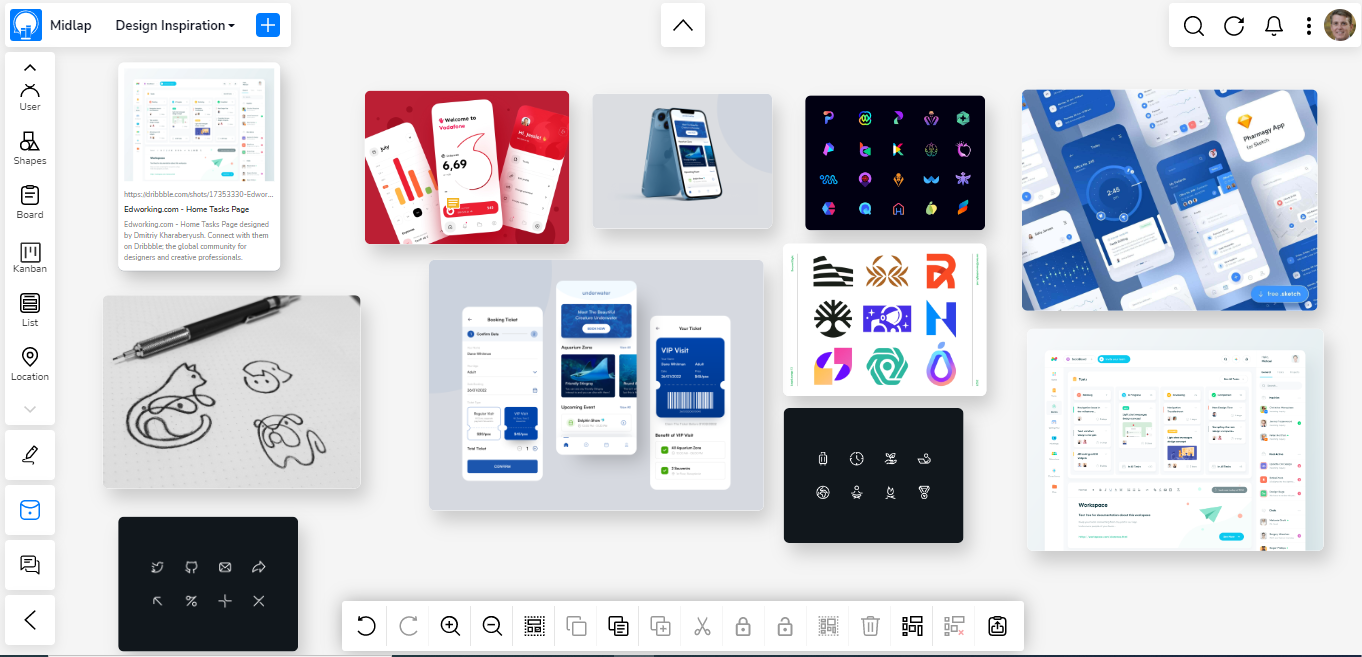Open the Location pin tool
The width and height of the screenshot is (1362, 657).
pyautogui.click(x=29, y=363)
